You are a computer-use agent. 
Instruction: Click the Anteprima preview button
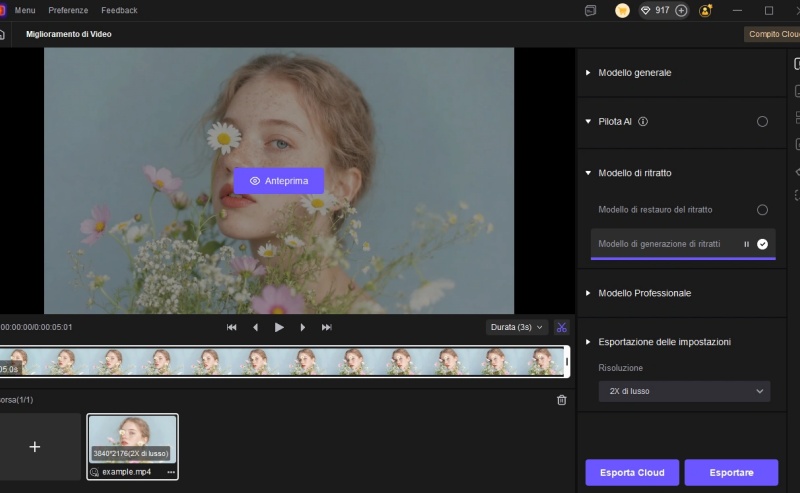pos(279,181)
